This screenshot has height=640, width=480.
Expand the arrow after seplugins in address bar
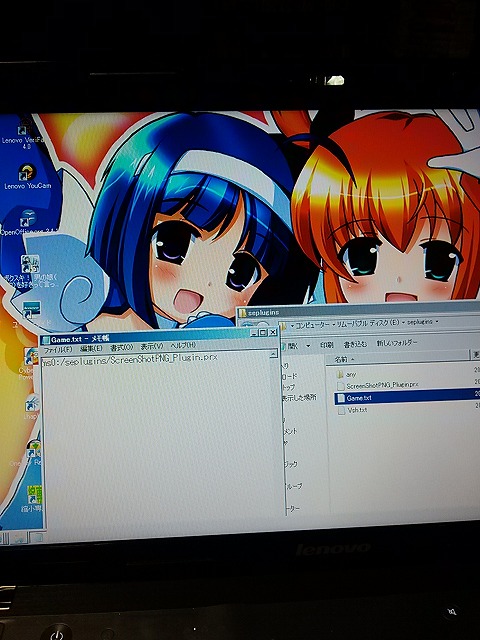[437, 322]
